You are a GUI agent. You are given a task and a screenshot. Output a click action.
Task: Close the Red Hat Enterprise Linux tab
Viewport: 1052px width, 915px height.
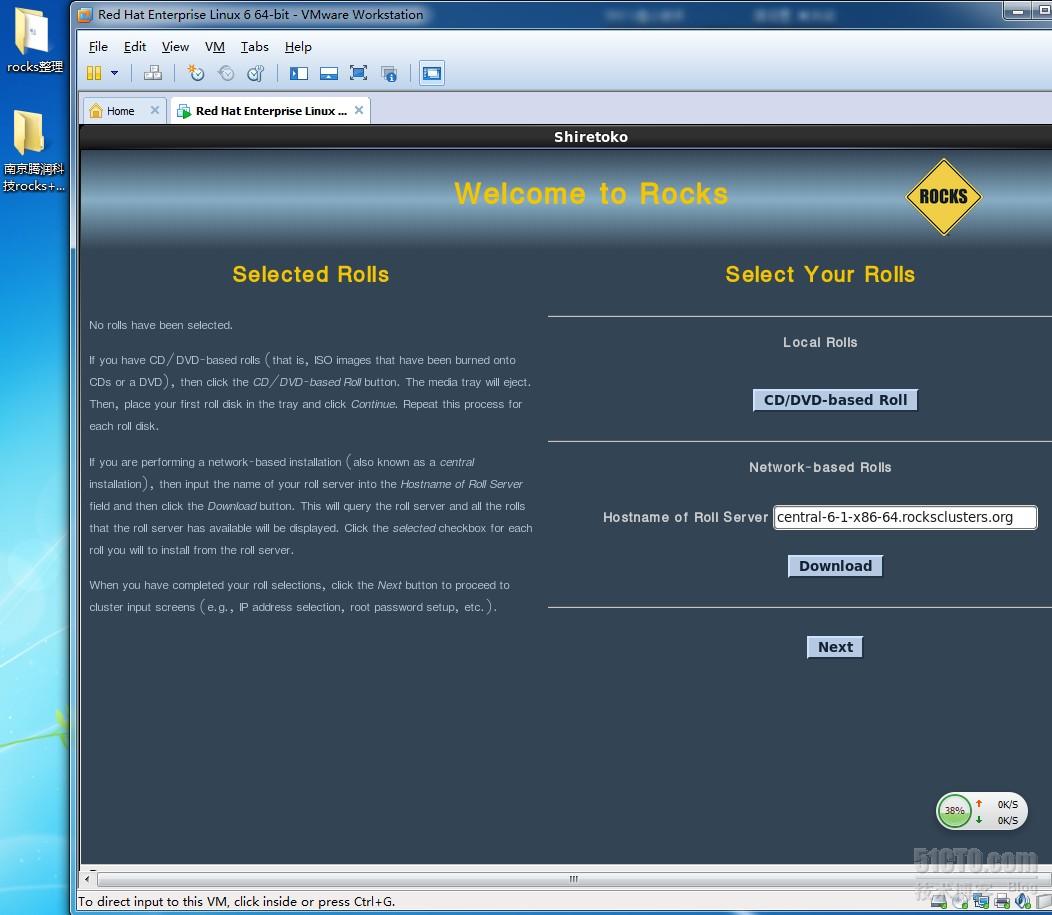pos(360,110)
